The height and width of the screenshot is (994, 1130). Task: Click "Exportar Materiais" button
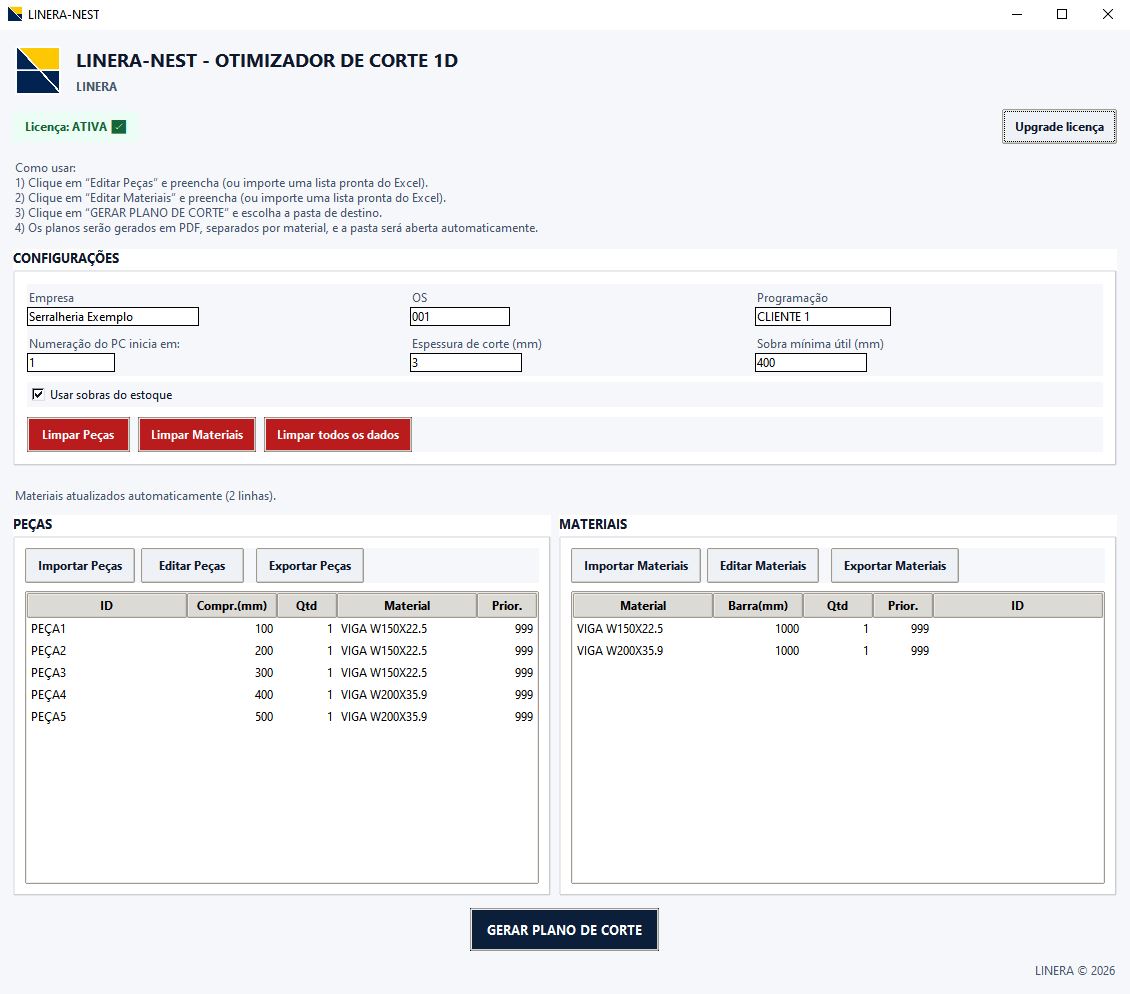coord(895,565)
